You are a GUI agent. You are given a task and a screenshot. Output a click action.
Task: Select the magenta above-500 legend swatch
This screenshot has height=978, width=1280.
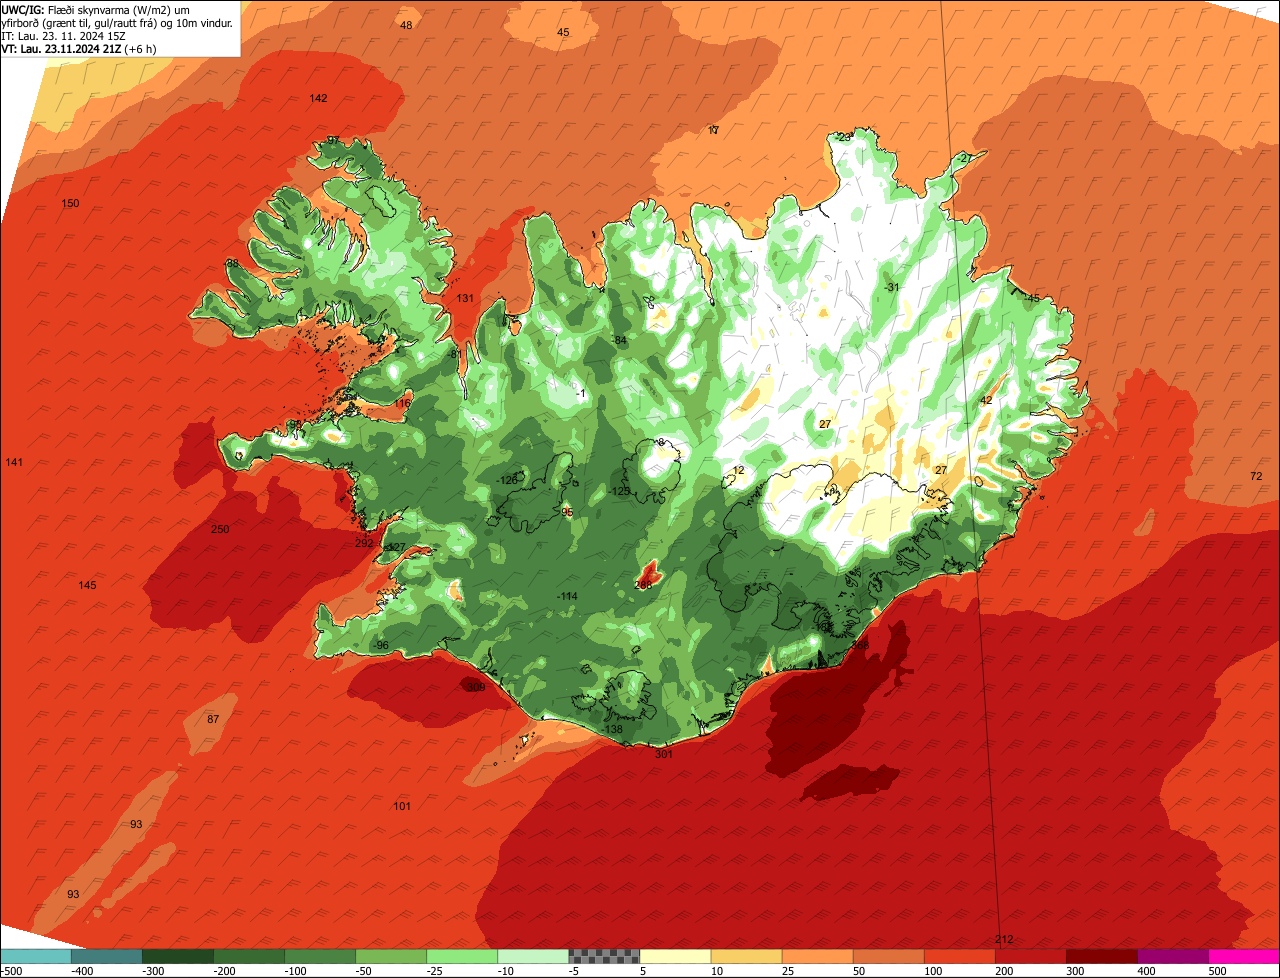(x=1243, y=956)
